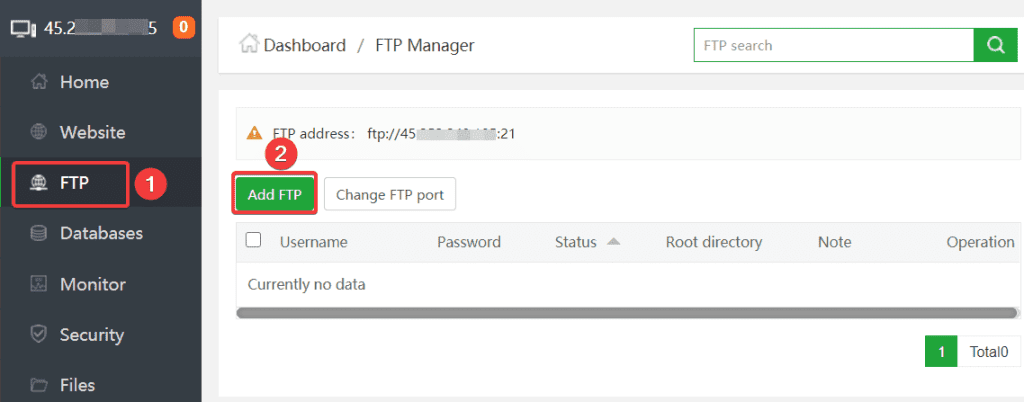1024x402 pixels.
Task: Click the Databases stack icon
Action: click(39, 234)
